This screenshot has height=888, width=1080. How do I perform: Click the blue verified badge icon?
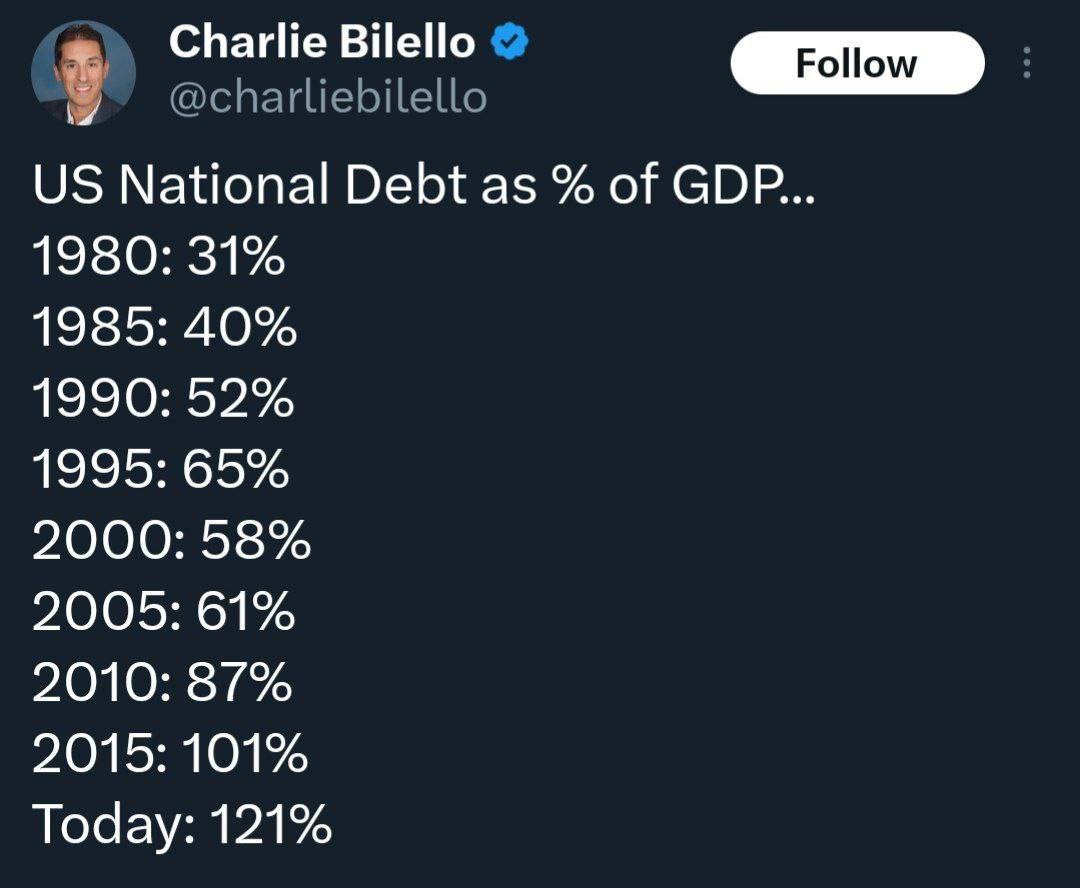click(x=509, y=41)
